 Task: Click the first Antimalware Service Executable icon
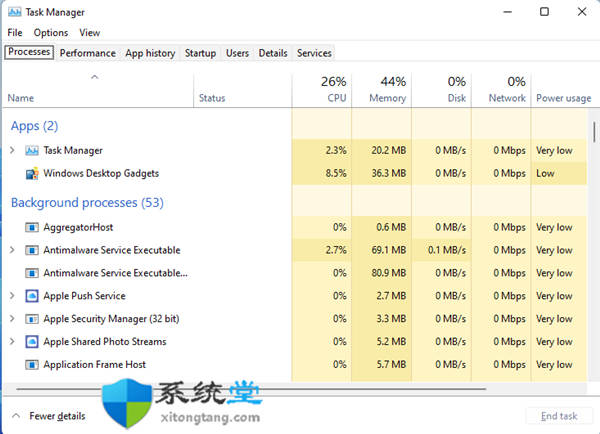(x=32, y=250)
